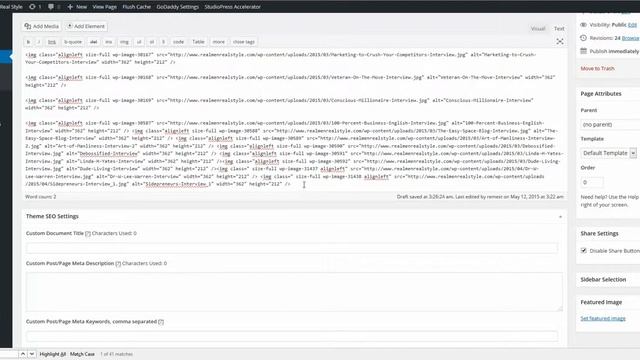Click the Custom Document Title field
The height and width of the screenshot is (360, 640).
[x=292, y=248]
